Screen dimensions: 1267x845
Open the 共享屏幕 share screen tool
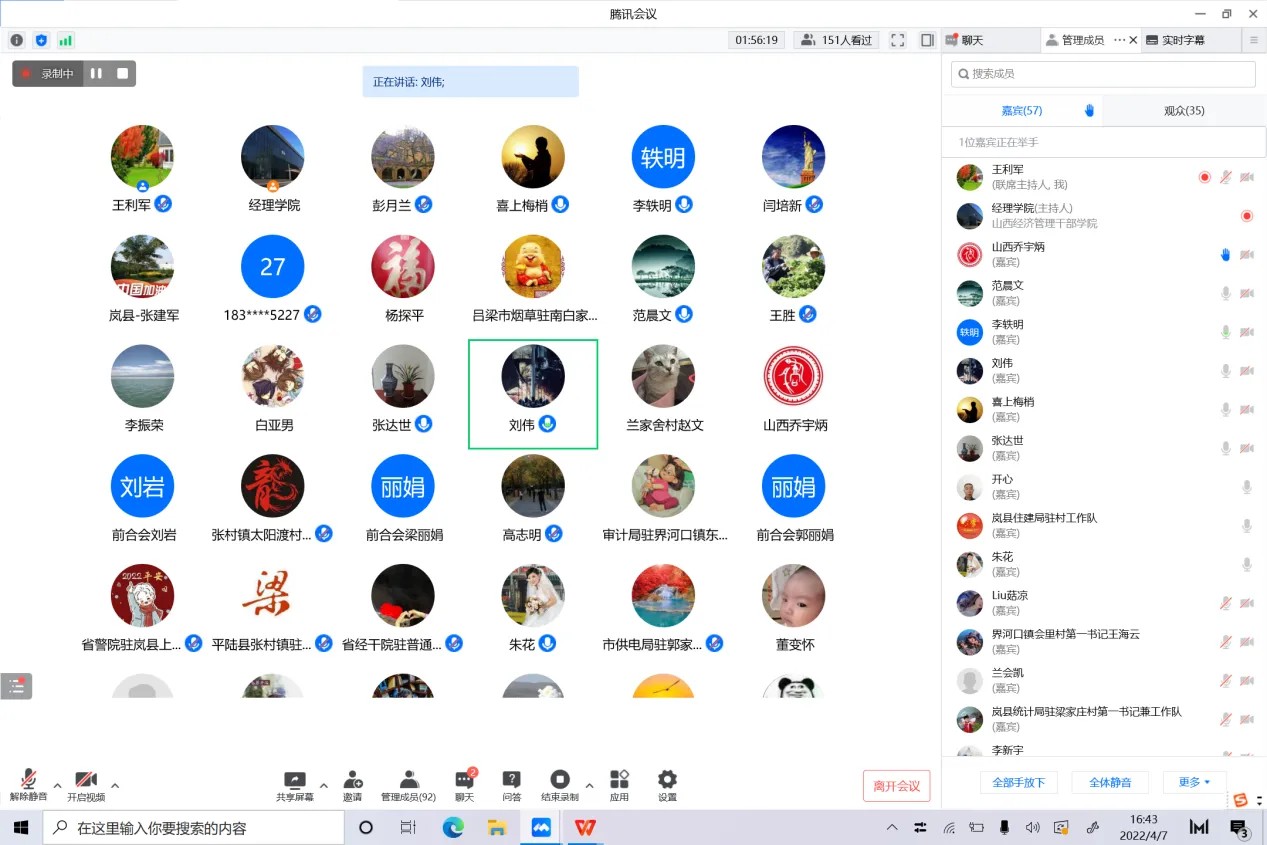point(294,785)
